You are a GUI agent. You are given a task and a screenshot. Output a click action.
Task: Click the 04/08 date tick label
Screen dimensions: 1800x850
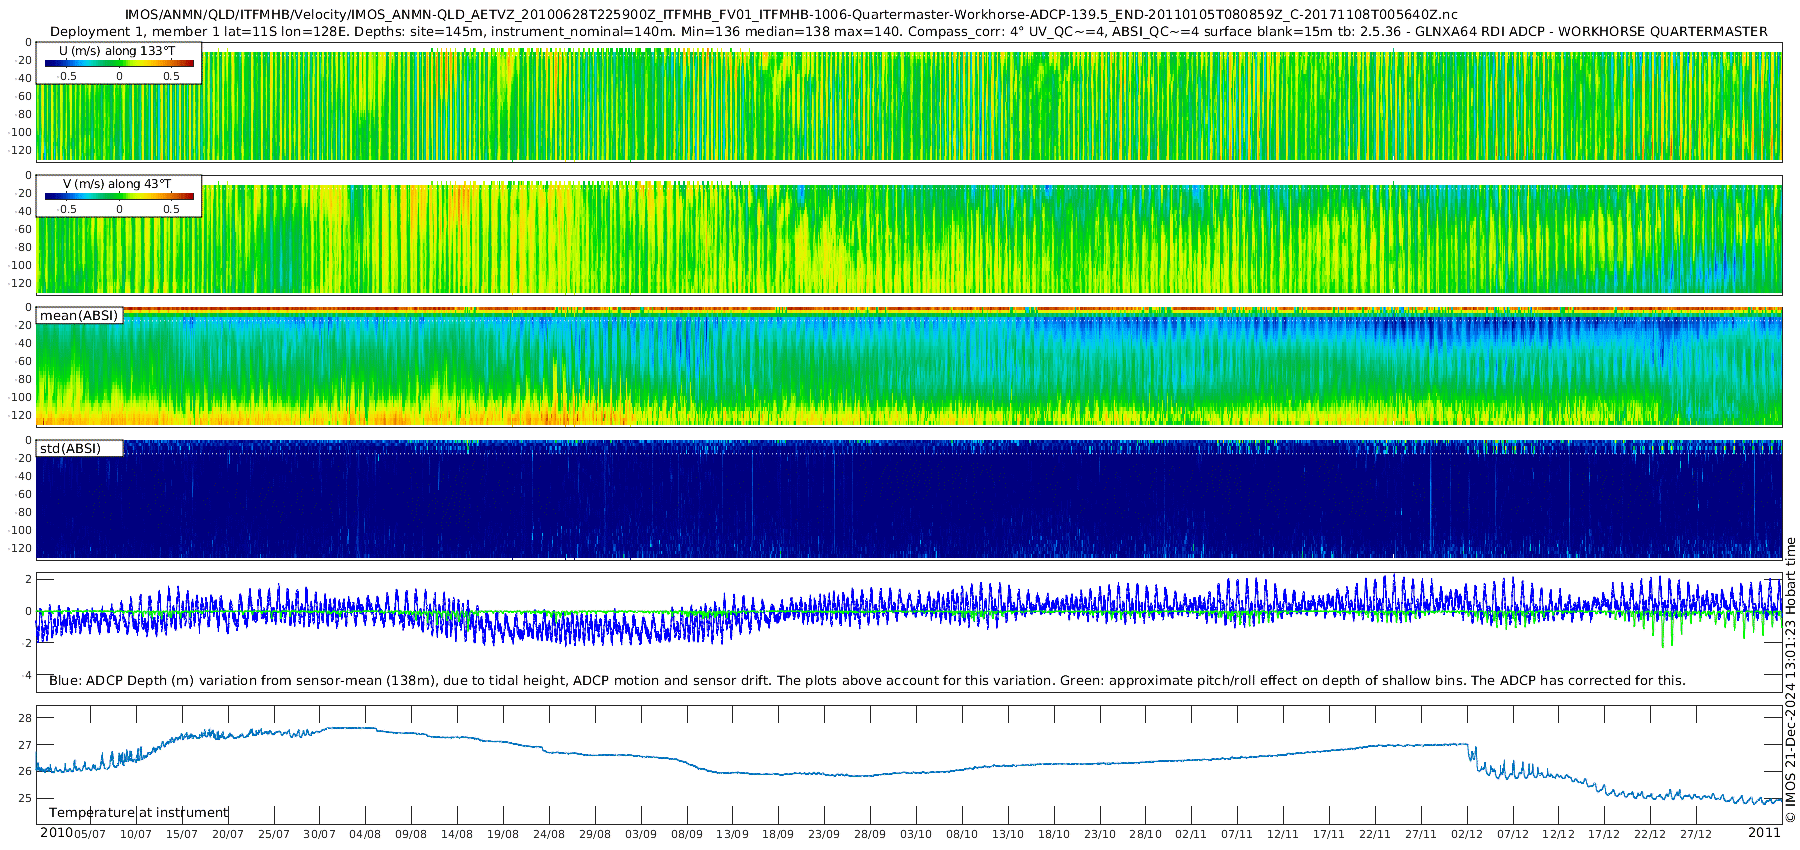point(365,834)
